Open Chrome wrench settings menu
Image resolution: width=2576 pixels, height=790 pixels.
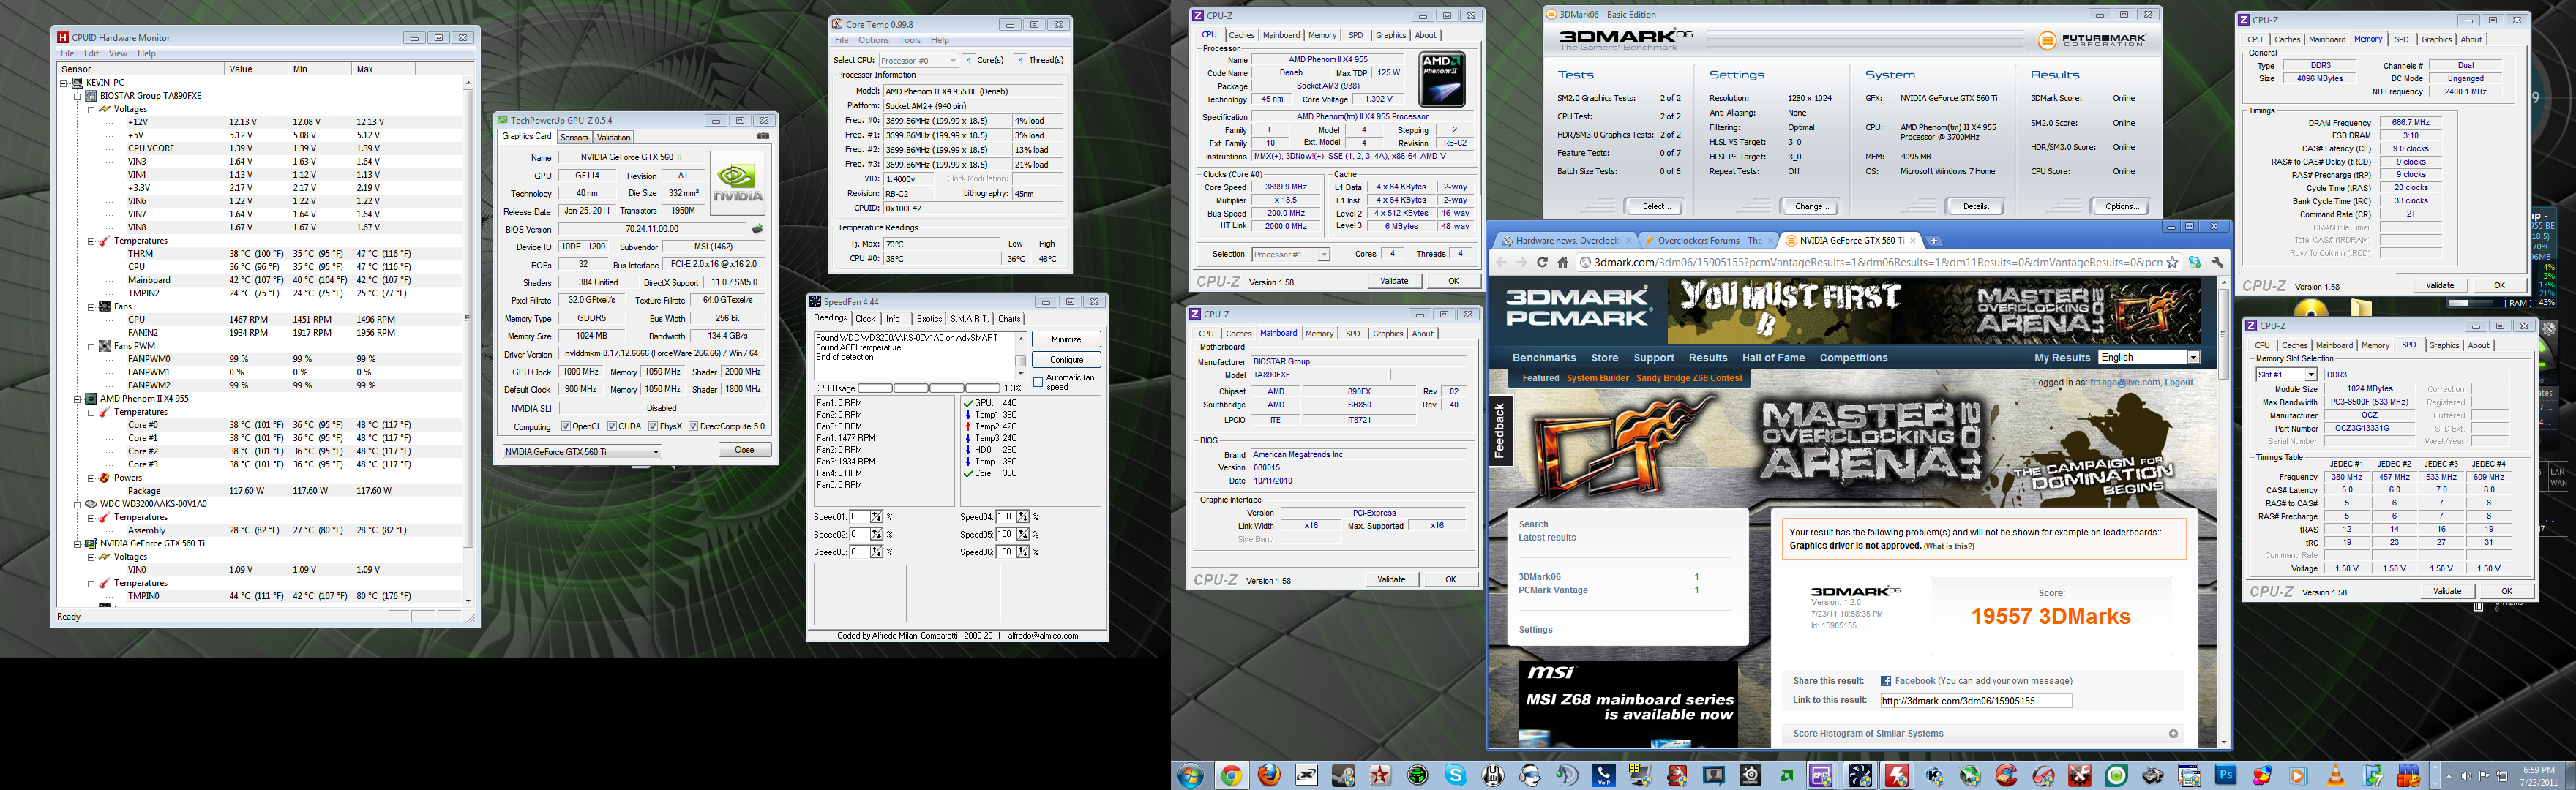coord(2217,262)
